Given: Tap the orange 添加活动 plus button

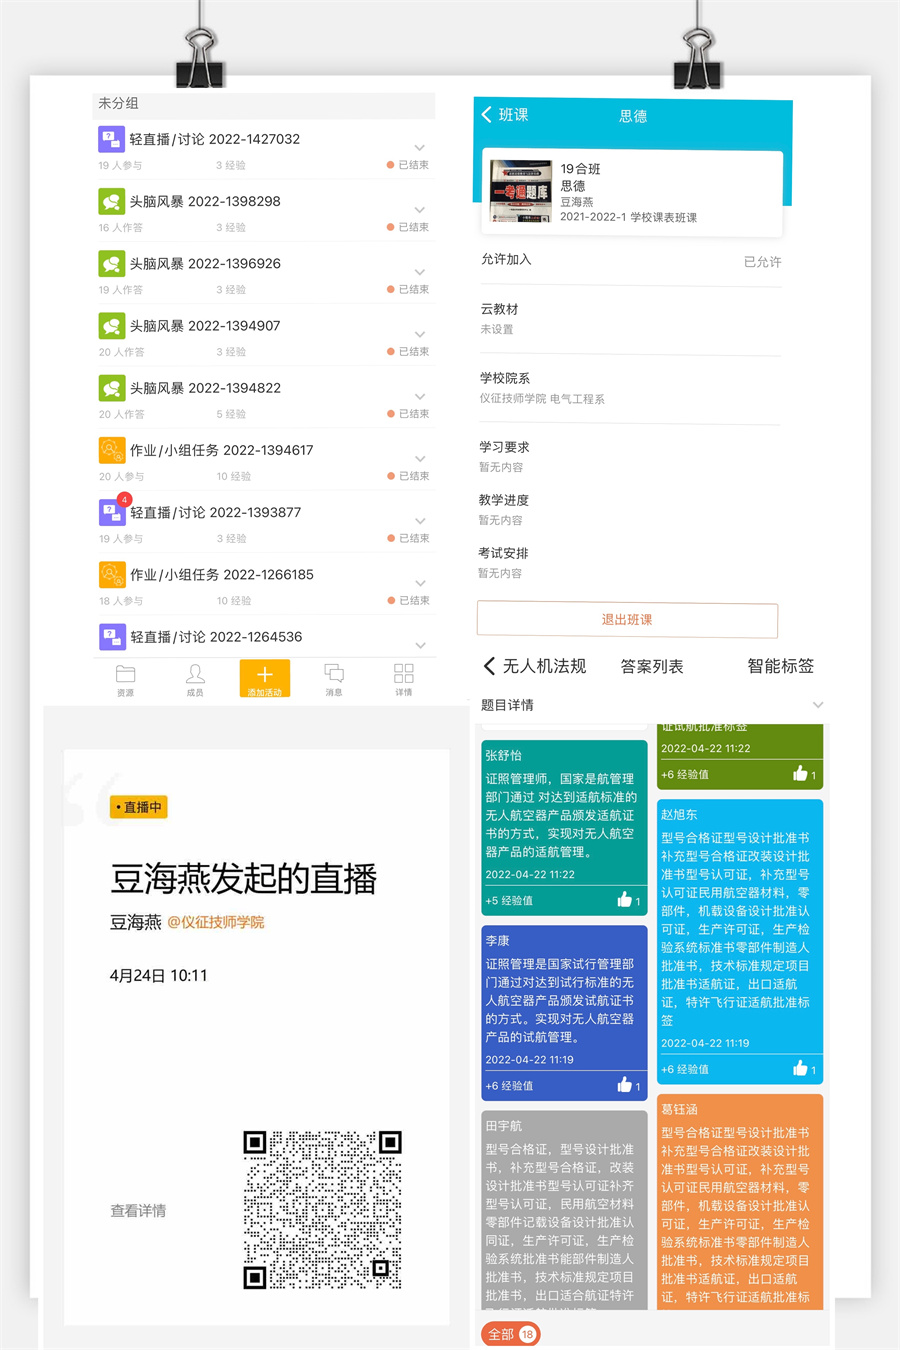Looking at the screenshot, I should 265,677.
